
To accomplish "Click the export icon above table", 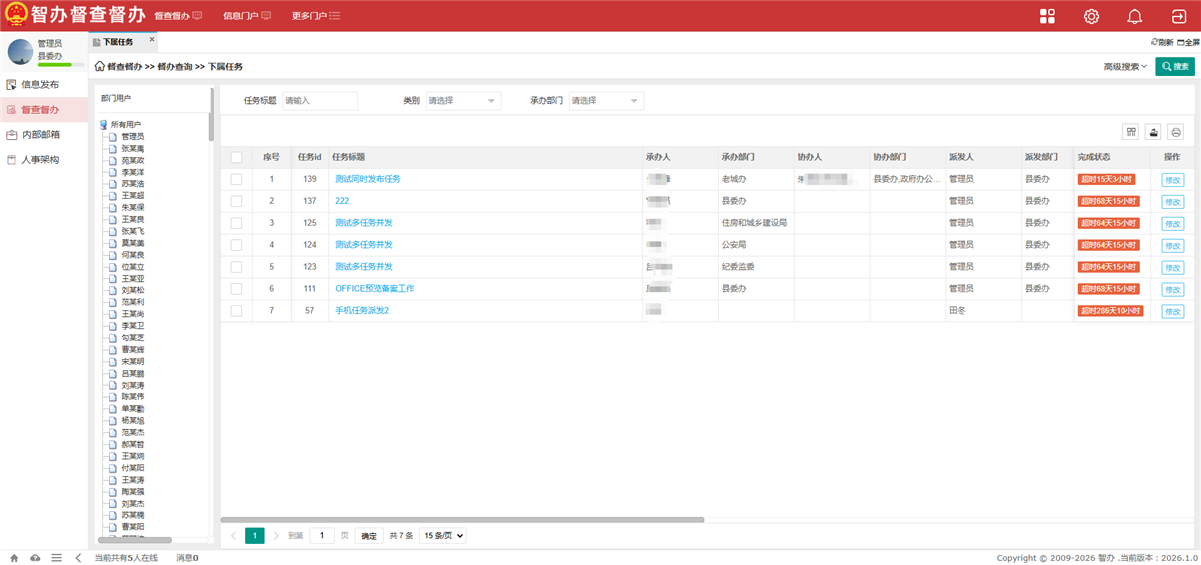I will point(1153,132).
